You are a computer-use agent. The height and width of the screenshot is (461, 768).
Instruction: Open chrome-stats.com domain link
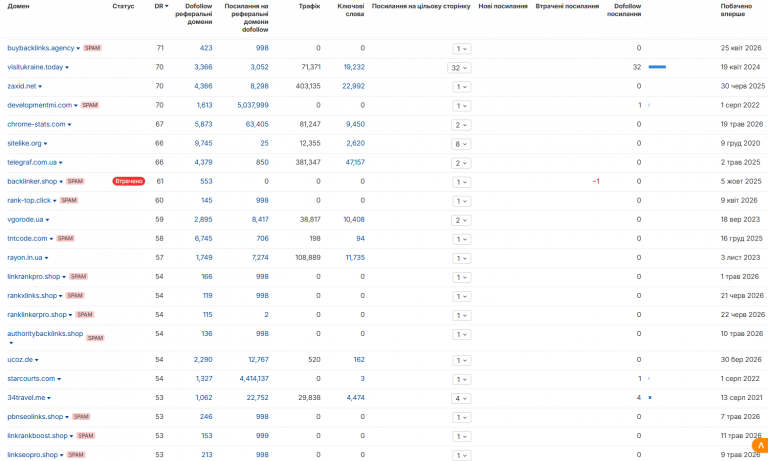pos(36,124)
